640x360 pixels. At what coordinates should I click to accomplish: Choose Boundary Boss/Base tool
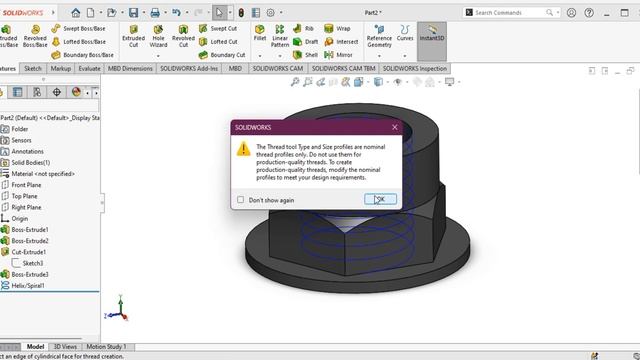(x=82, y=55)
